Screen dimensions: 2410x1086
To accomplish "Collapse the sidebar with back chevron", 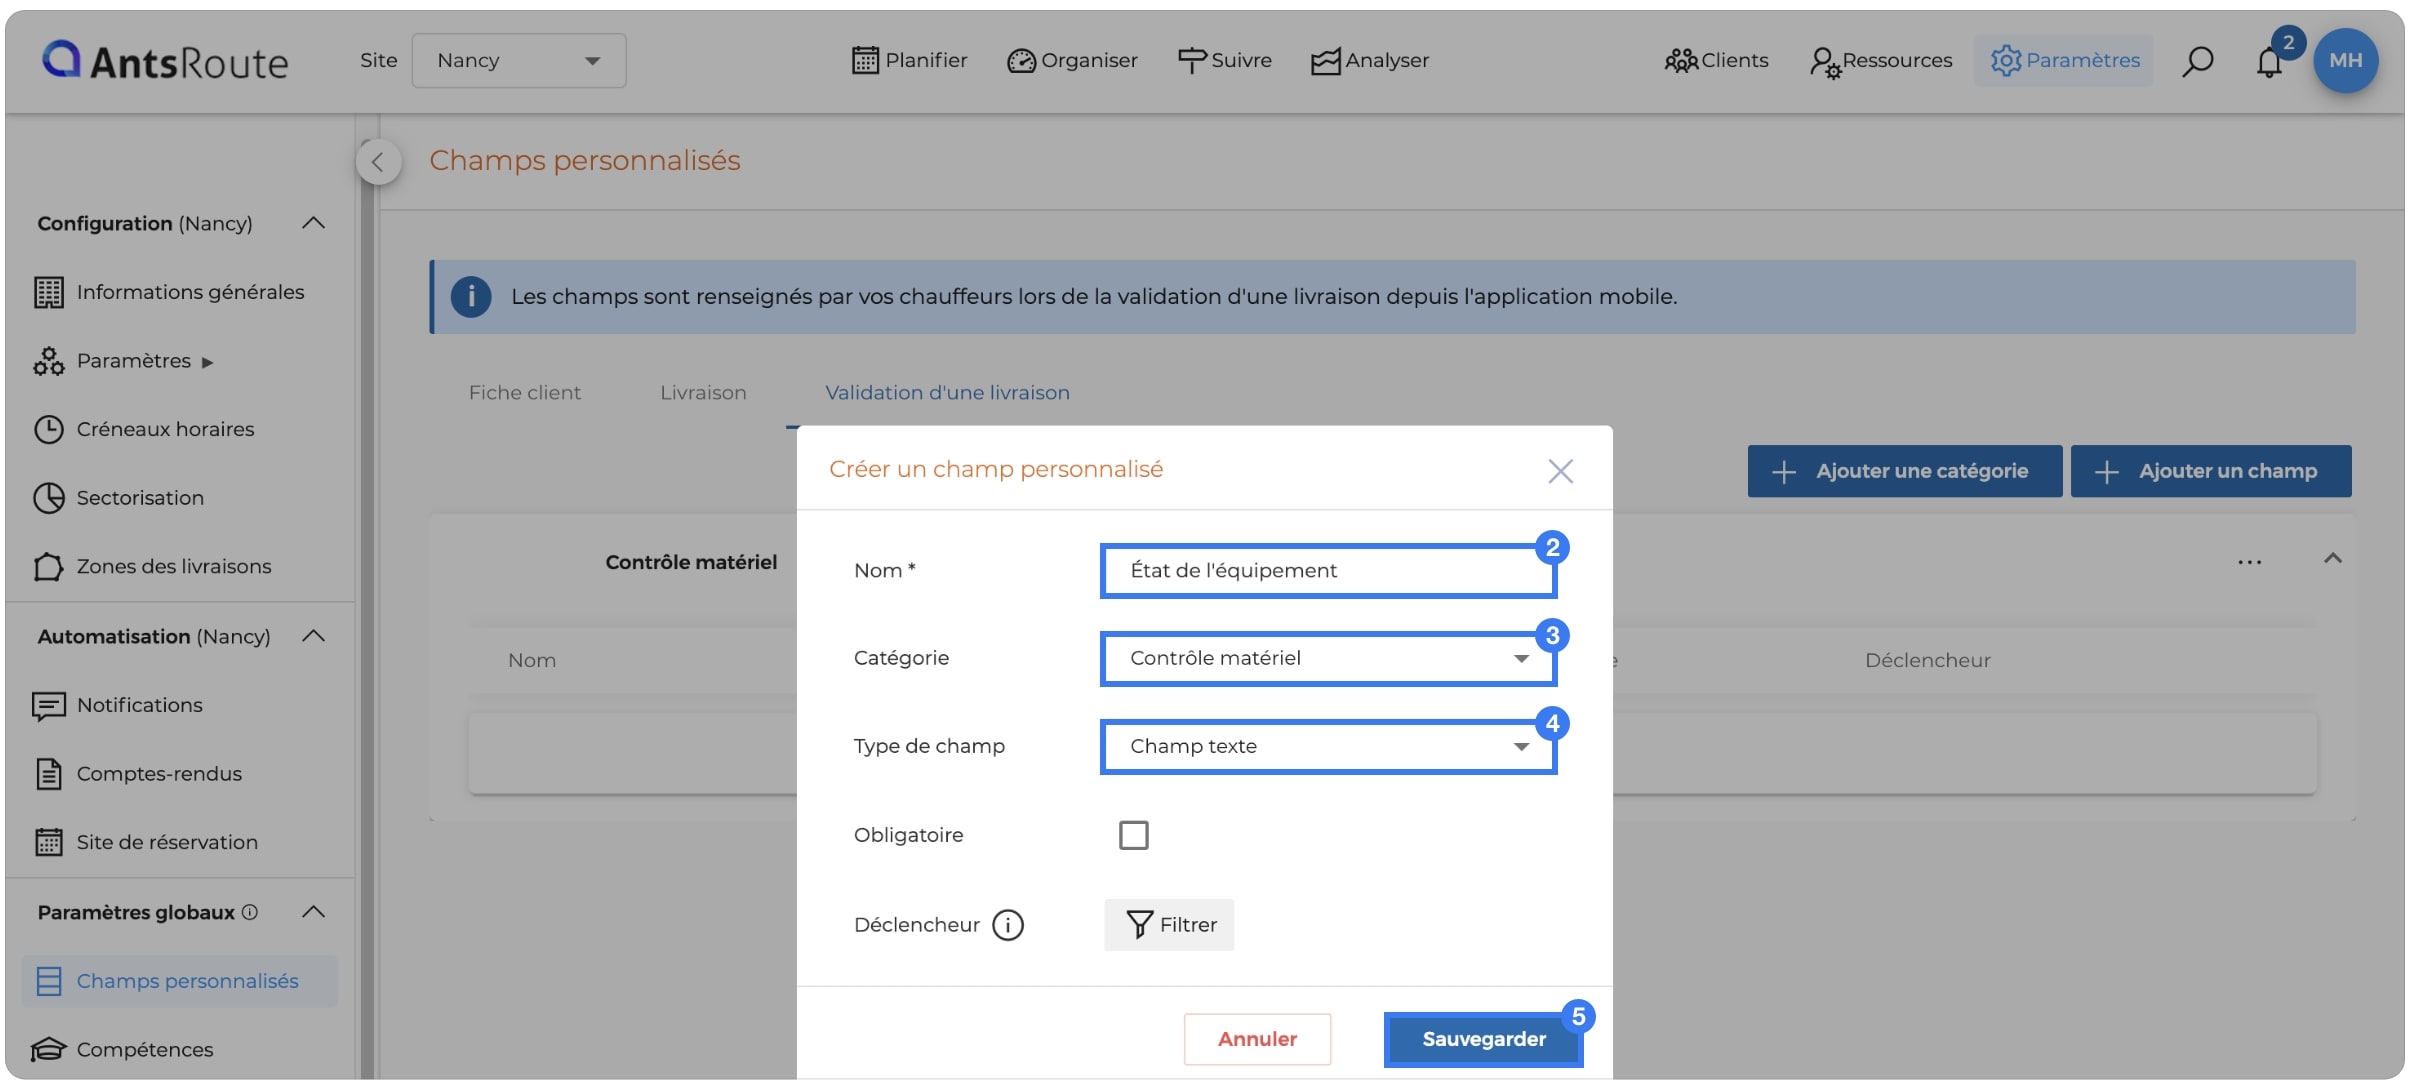I will coord(378,161).
